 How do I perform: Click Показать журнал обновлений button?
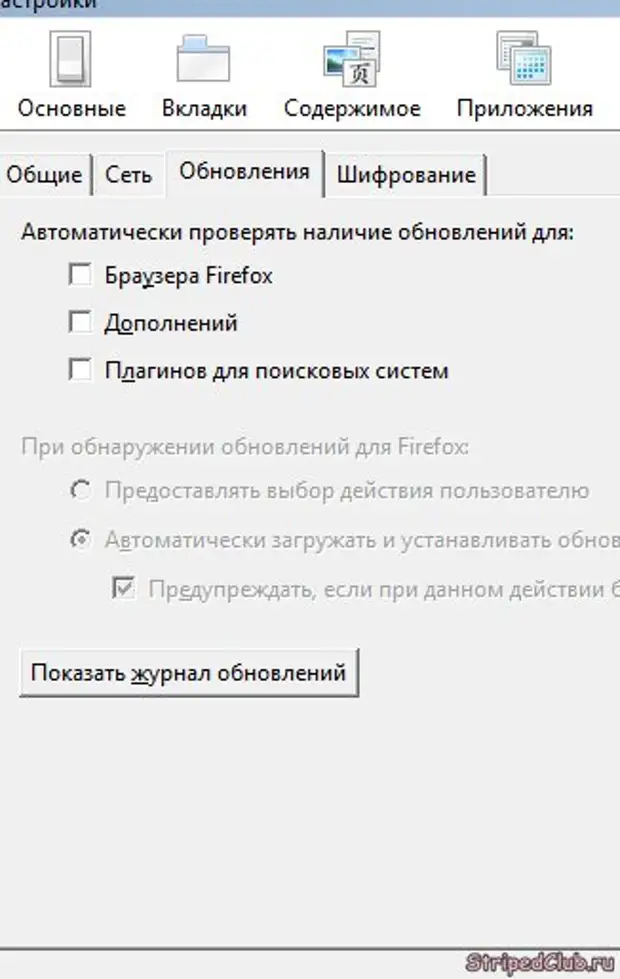pyautogui.click(x=188, y=672)
